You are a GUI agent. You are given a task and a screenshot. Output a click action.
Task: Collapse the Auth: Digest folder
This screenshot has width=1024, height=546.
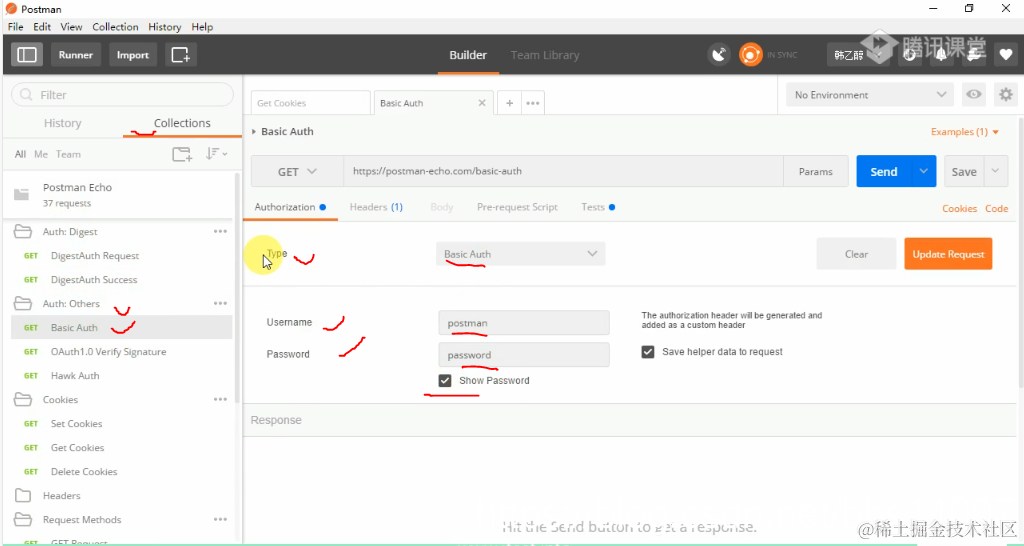(23, 232)
